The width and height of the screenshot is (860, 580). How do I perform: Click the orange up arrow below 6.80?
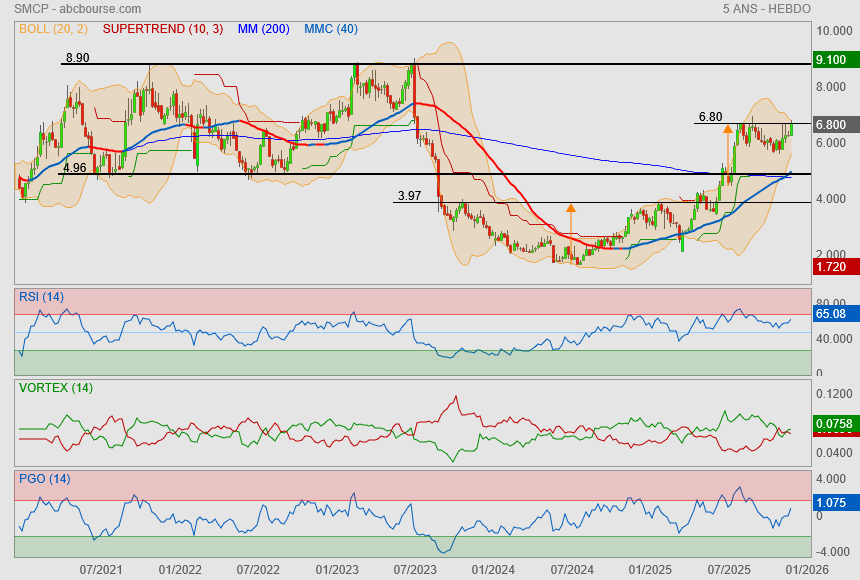(727, 129)
